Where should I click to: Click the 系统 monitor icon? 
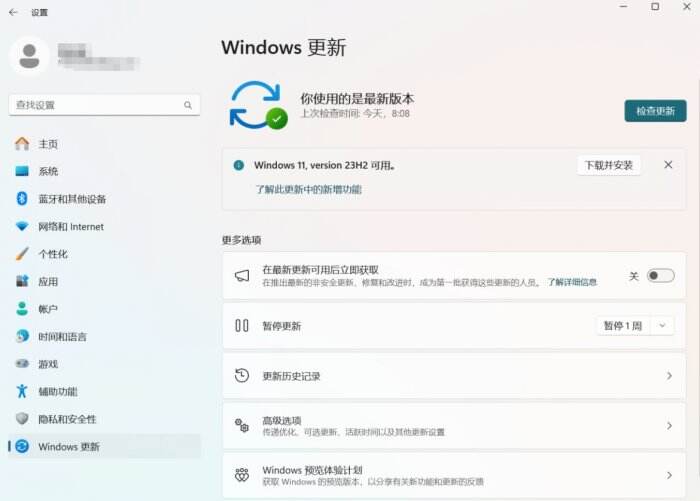pyautogui.click(x=22, y=171)
